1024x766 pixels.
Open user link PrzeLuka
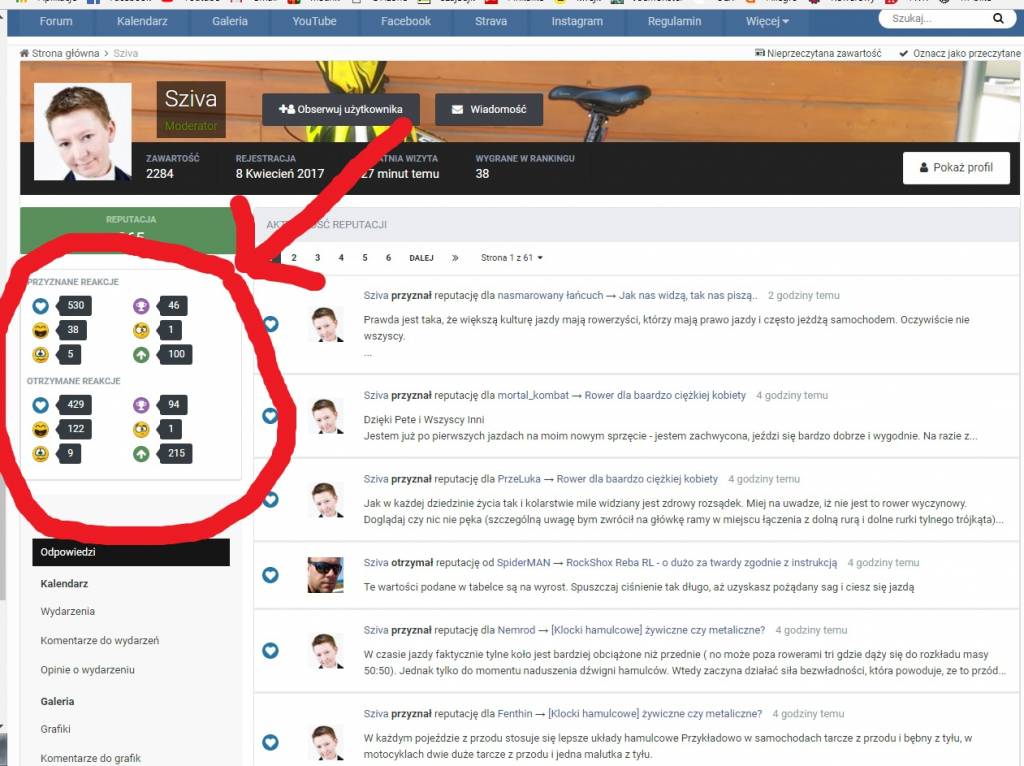point(519,479)
